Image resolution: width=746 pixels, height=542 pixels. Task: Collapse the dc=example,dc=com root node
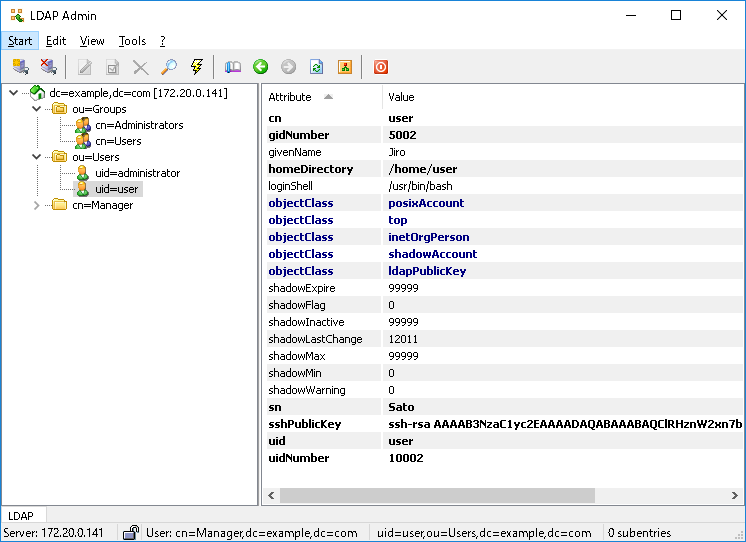point(14,93)
